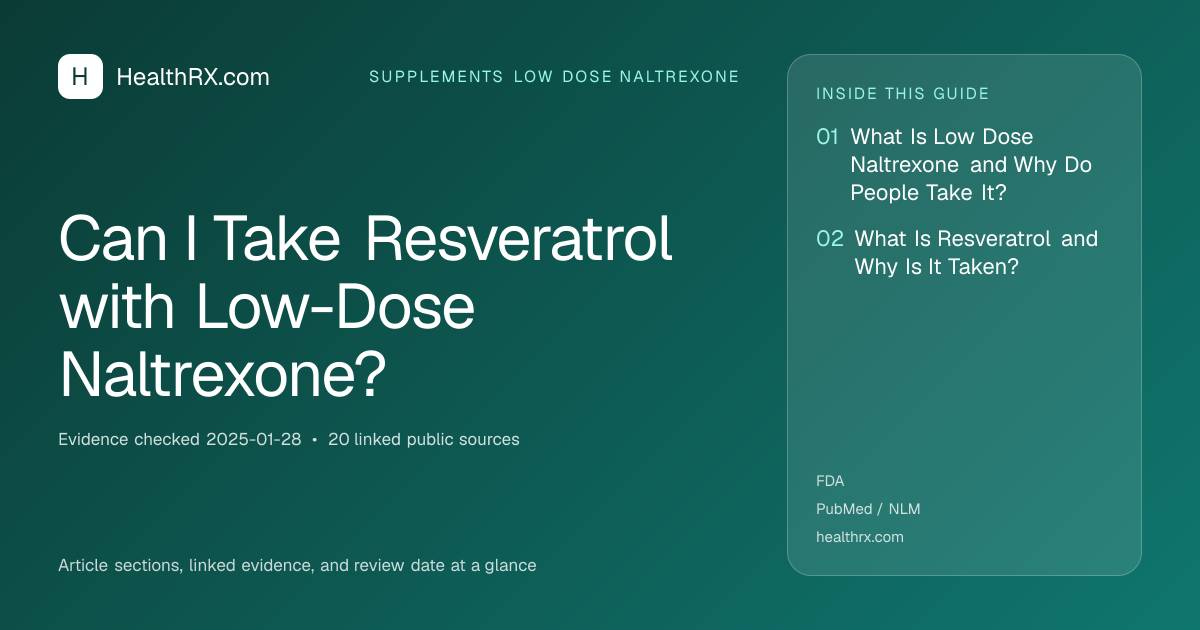1200x630 pixels.
Task: Click the headline 'Can I Take Resveratrol with Low-Dose Naltrexone?'
Action: [366, 307]
